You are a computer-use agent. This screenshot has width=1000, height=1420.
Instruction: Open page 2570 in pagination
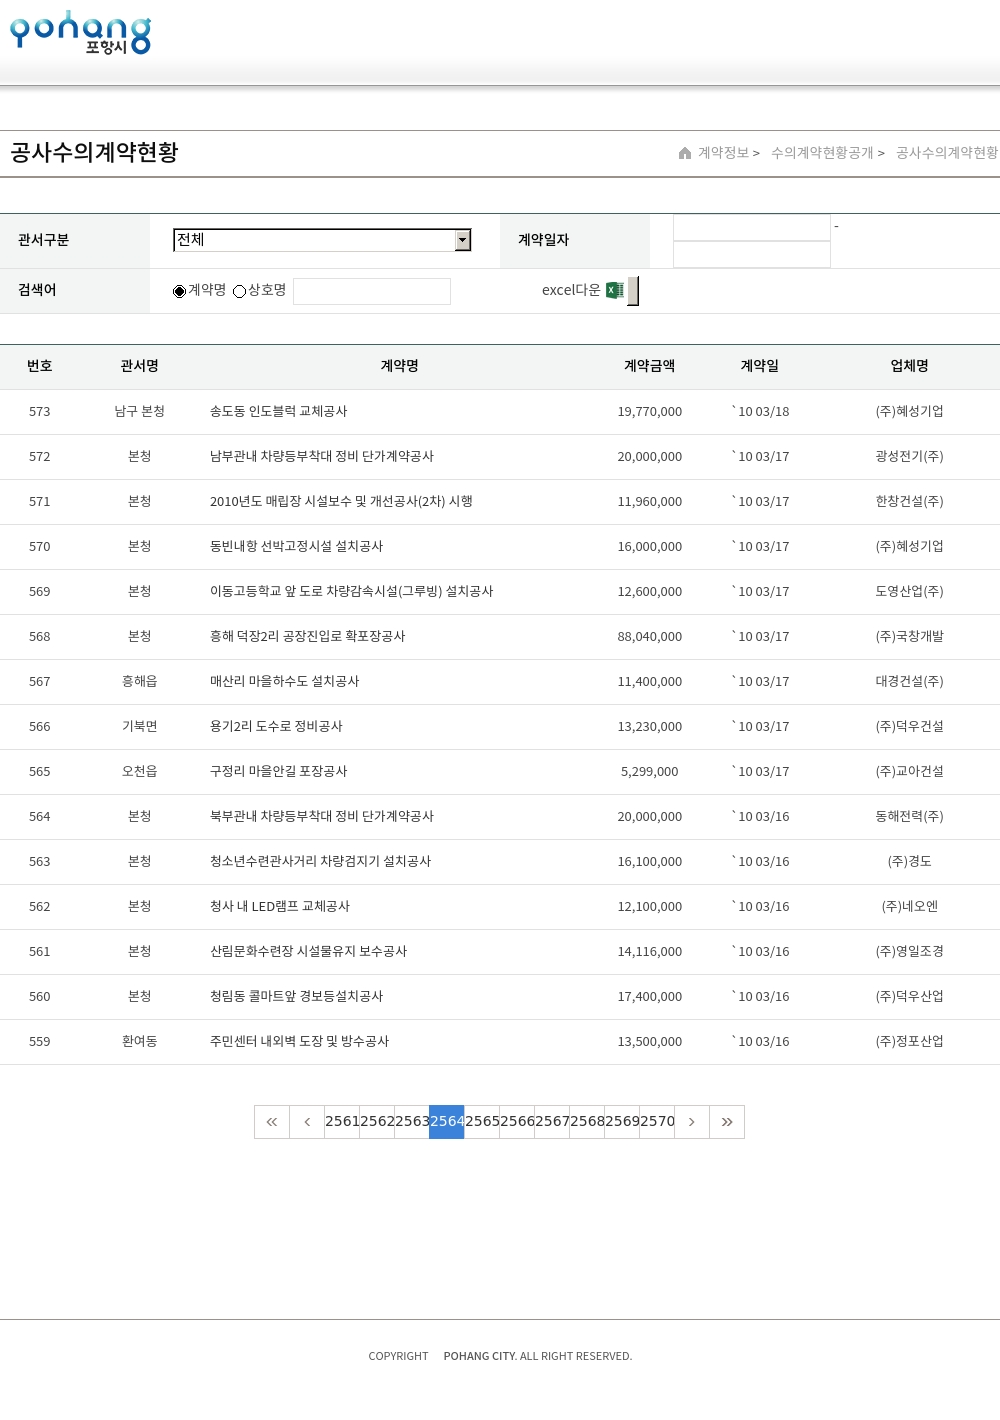tap(657, 1122)
